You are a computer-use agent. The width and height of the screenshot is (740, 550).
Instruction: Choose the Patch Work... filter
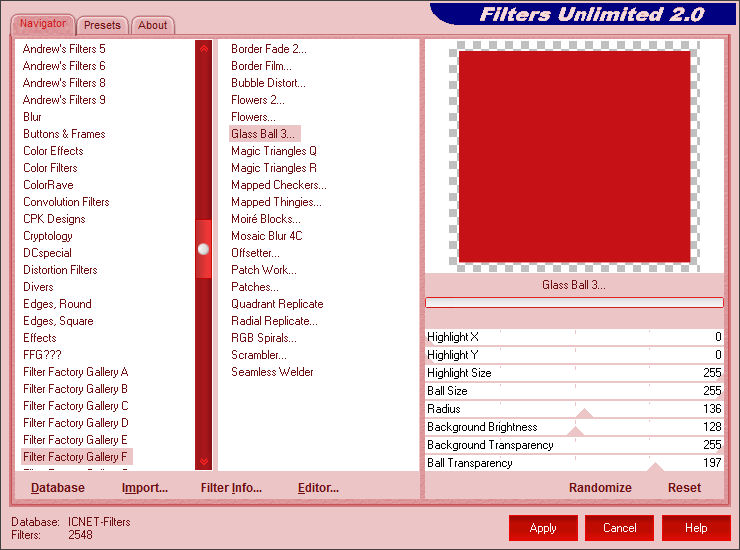[x=264, y=270]
